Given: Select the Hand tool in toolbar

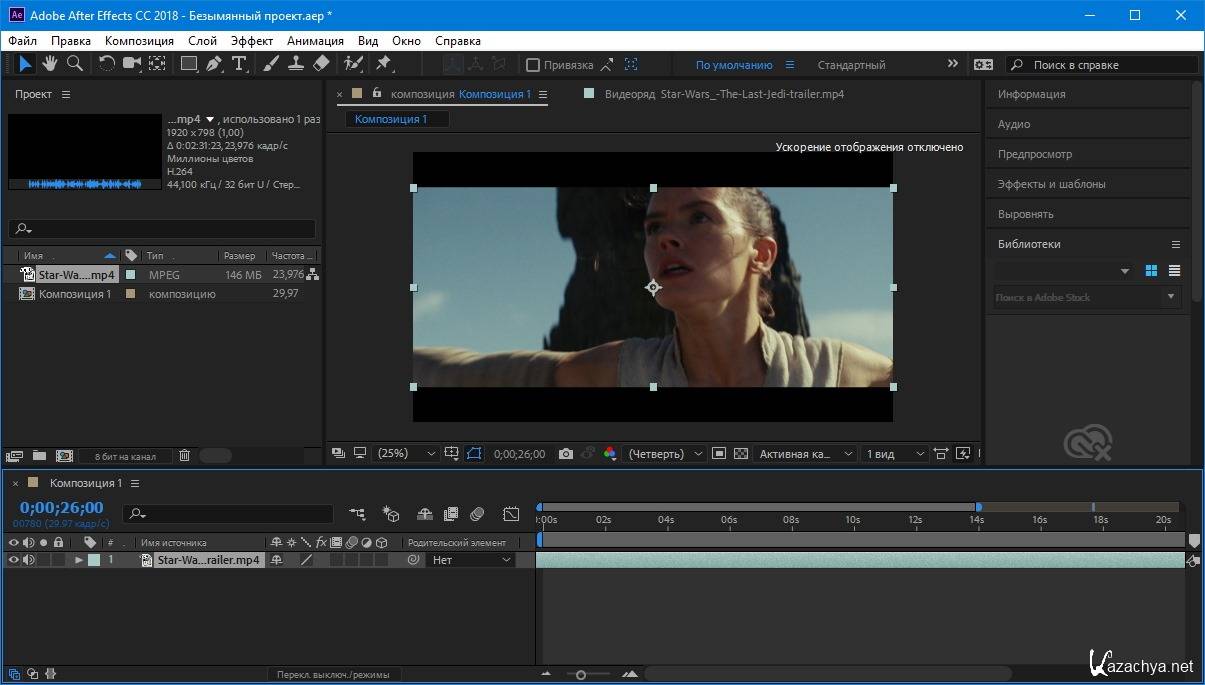Looking at the screenshot, I should (49, 64).
